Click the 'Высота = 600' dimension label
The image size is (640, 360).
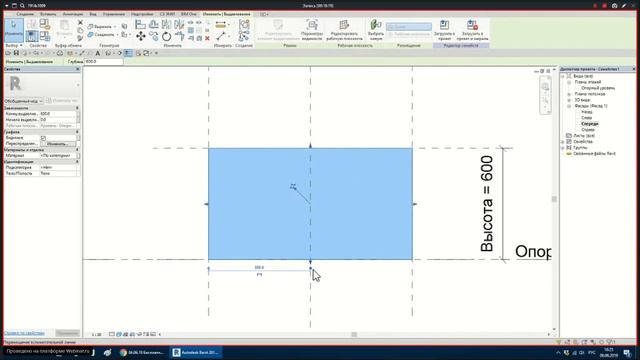tap(487, 203)
